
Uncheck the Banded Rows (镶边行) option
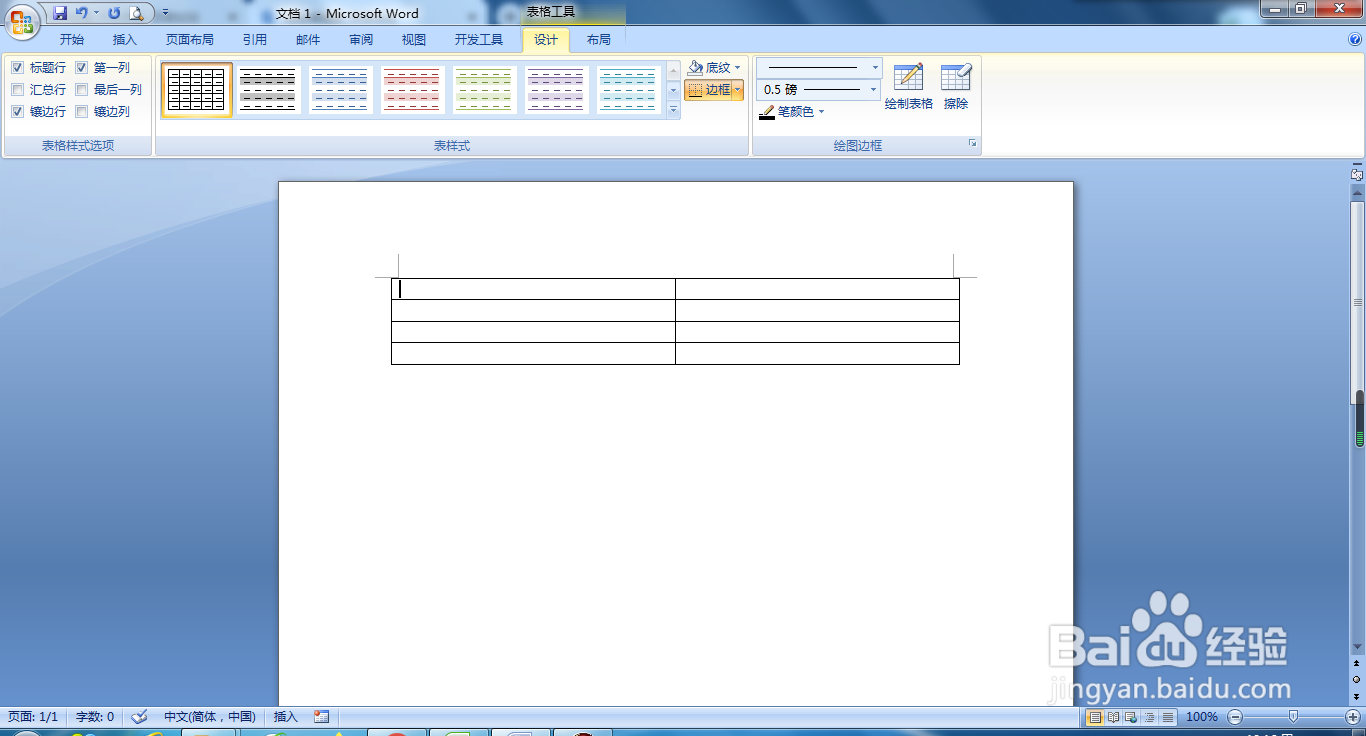[17, 112]
